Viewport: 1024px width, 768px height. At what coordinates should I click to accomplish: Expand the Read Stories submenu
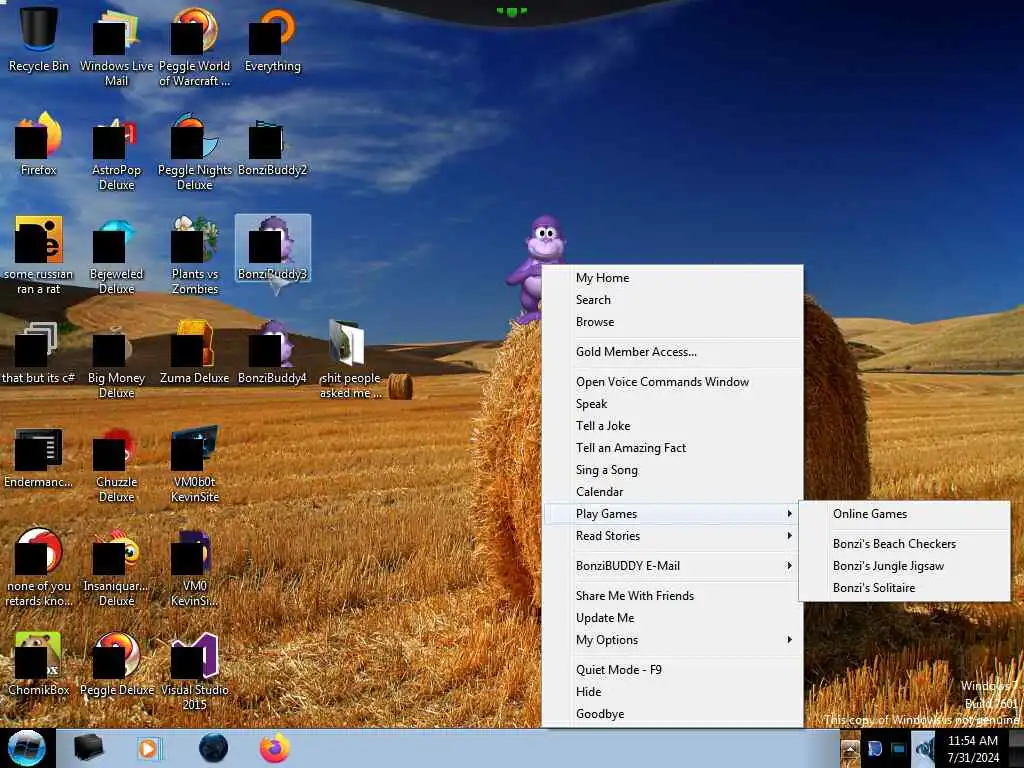(x=673, y=536)
